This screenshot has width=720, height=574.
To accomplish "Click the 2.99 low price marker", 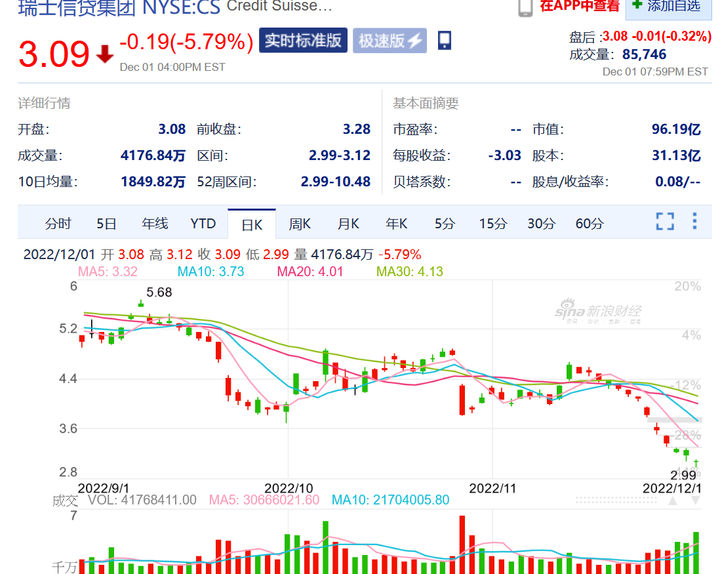I will pos(683,475).
